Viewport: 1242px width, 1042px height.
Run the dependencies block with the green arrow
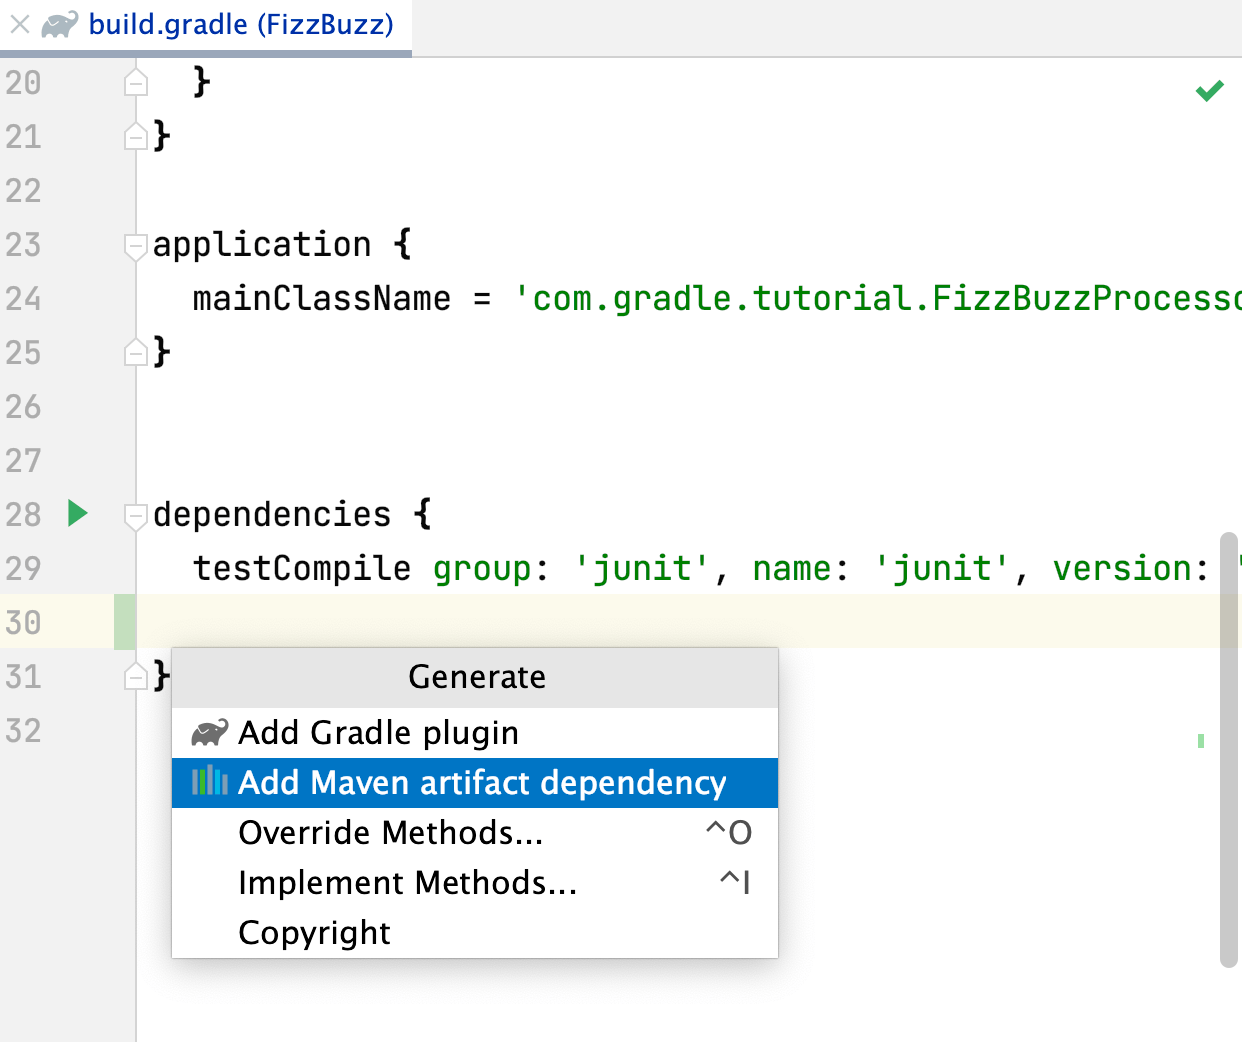tap(77, 514)
